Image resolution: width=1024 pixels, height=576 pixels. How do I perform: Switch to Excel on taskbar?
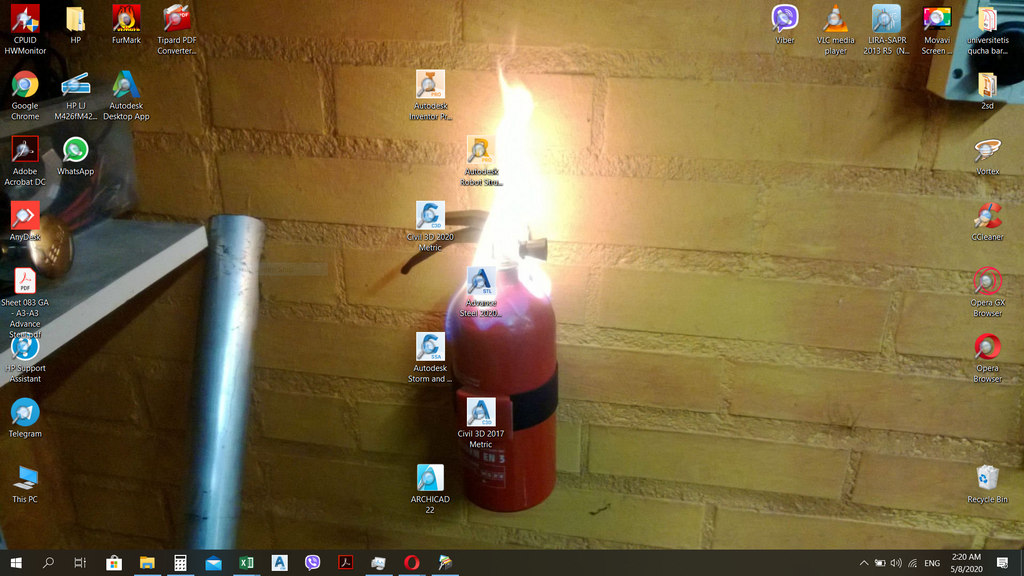click(x=246, y=562)
